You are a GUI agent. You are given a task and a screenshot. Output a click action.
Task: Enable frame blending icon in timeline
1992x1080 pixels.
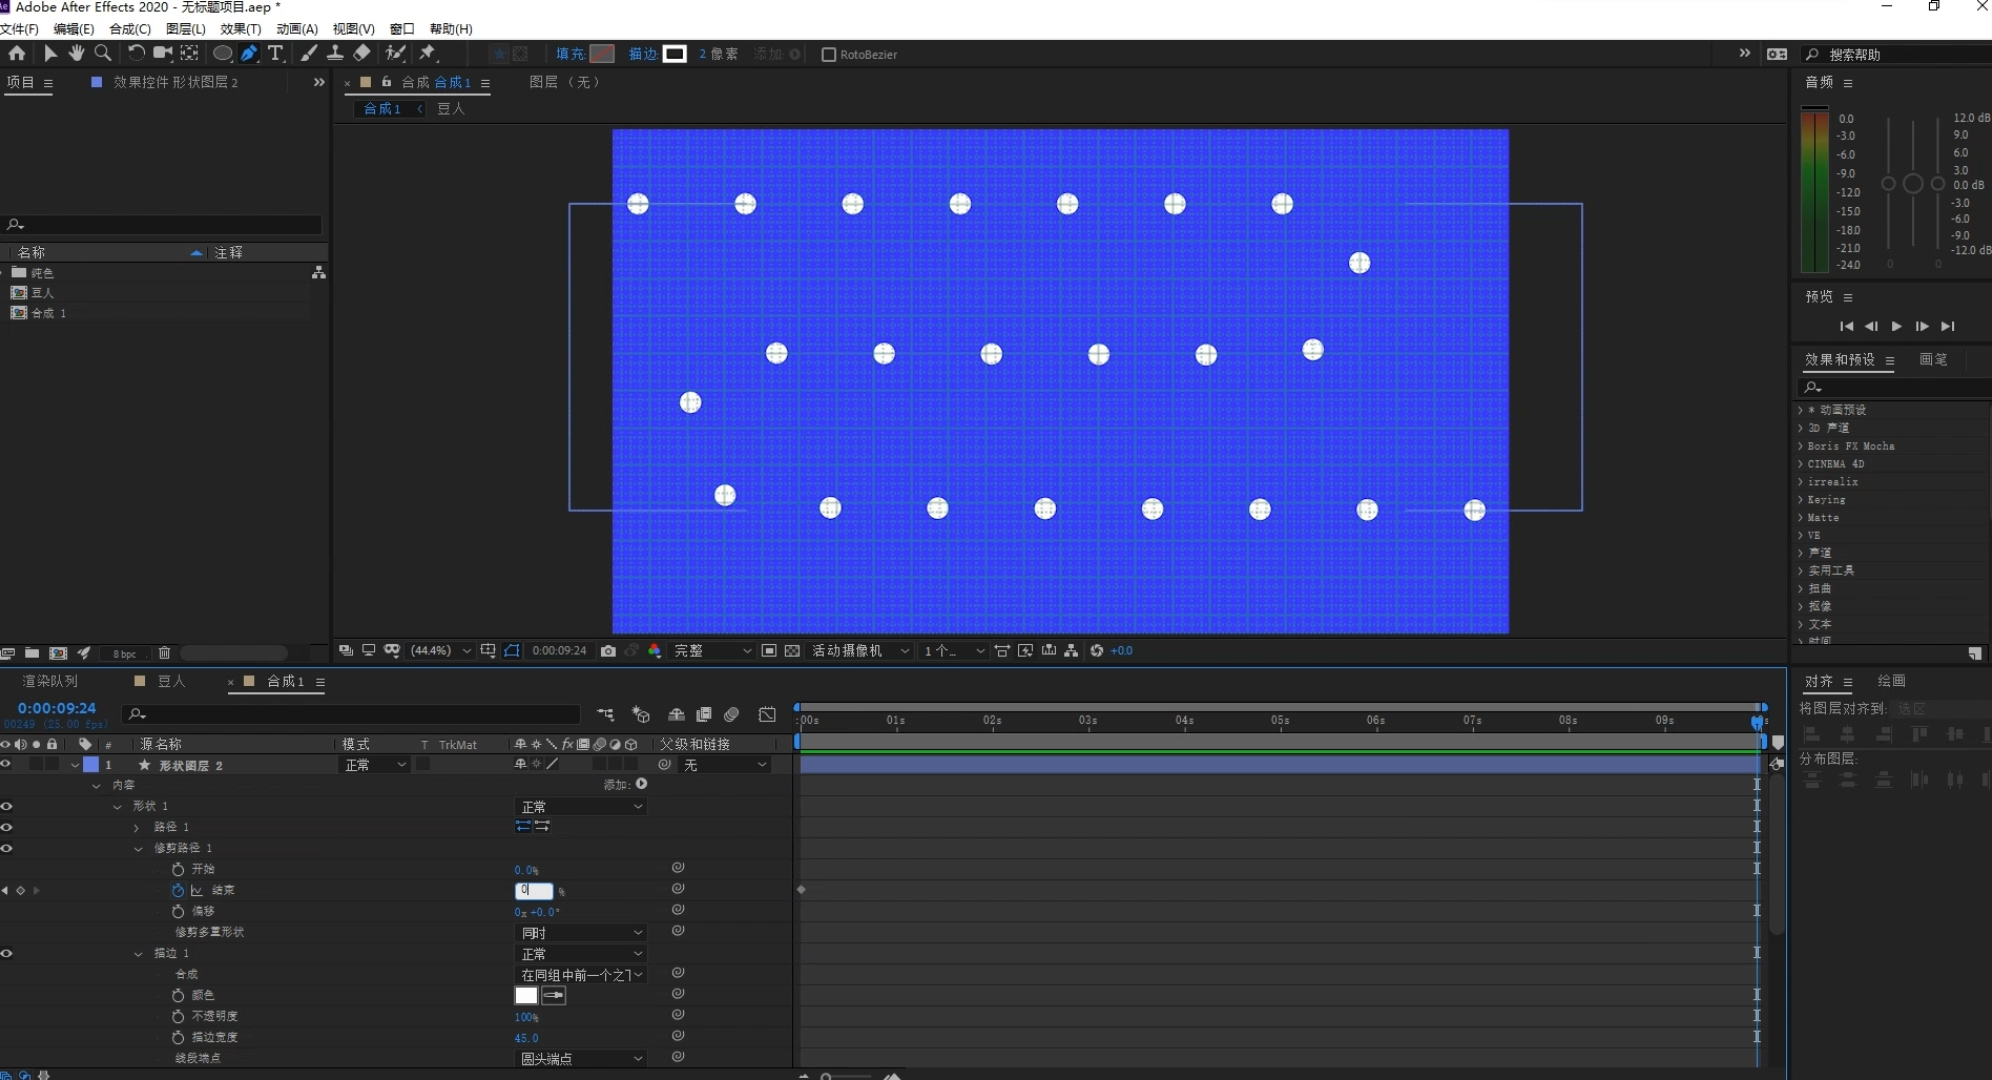click(704, 715)
